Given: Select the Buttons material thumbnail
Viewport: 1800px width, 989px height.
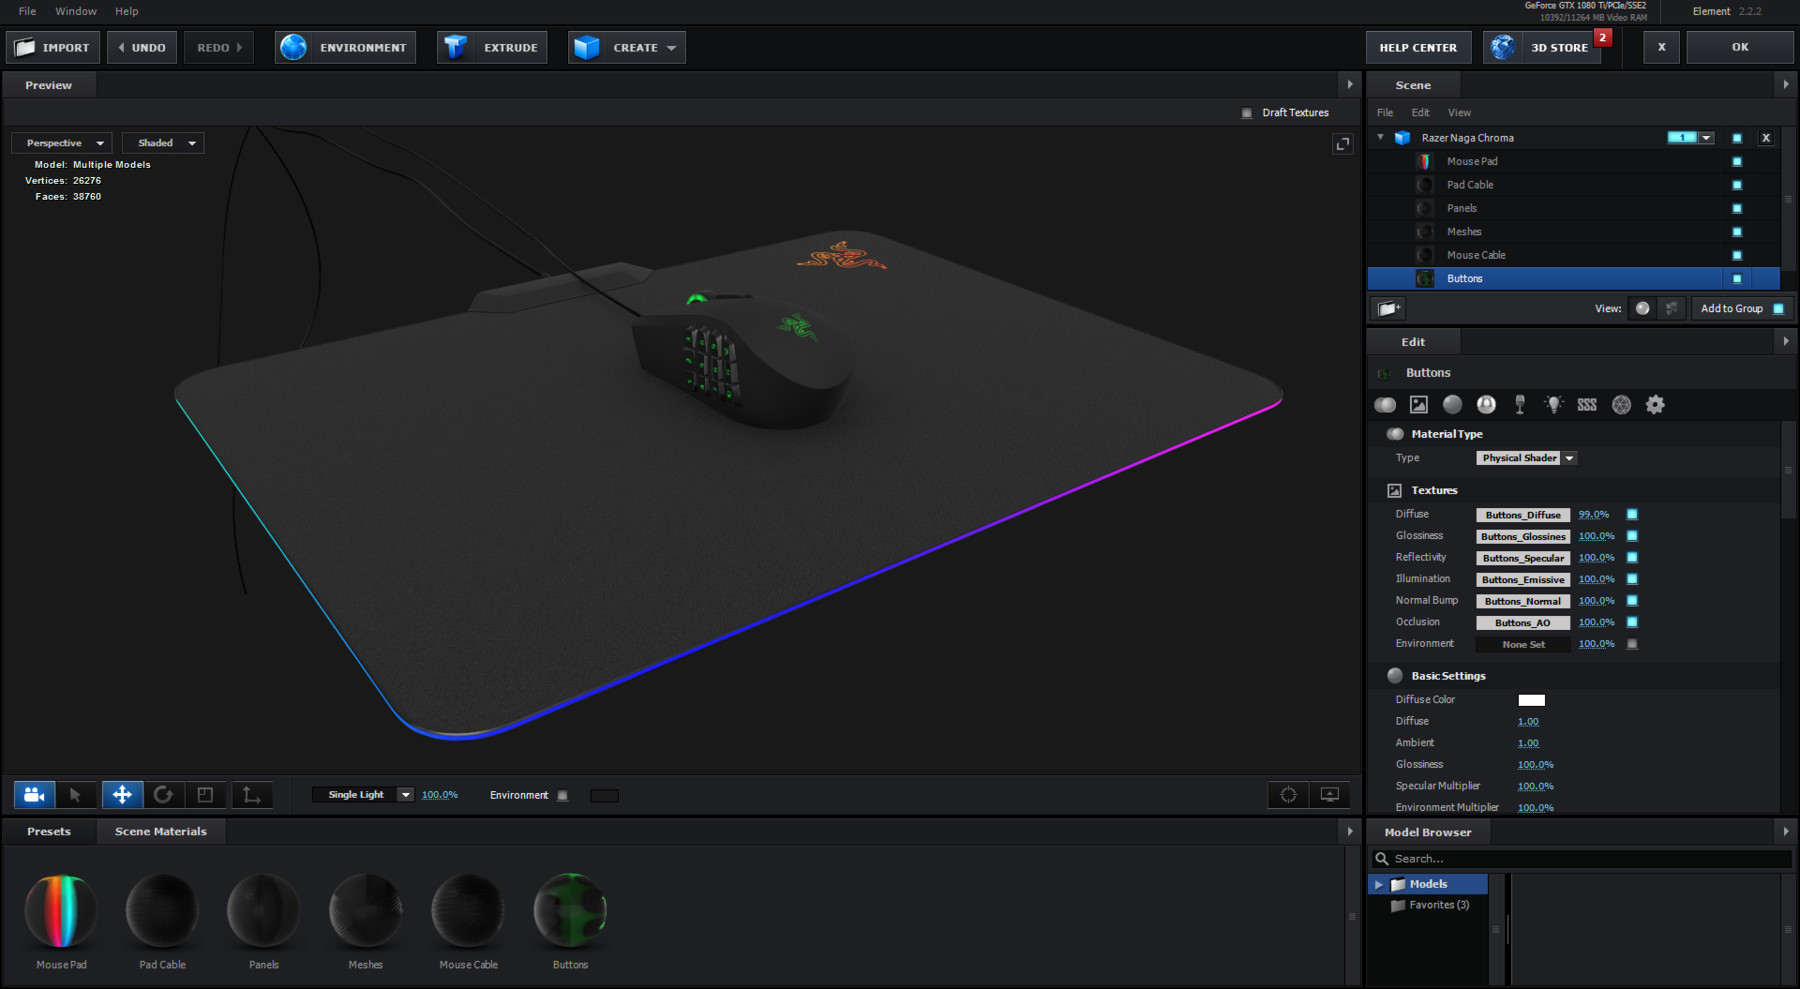Looking at the screenshot, I should click(x=570, y=908).
